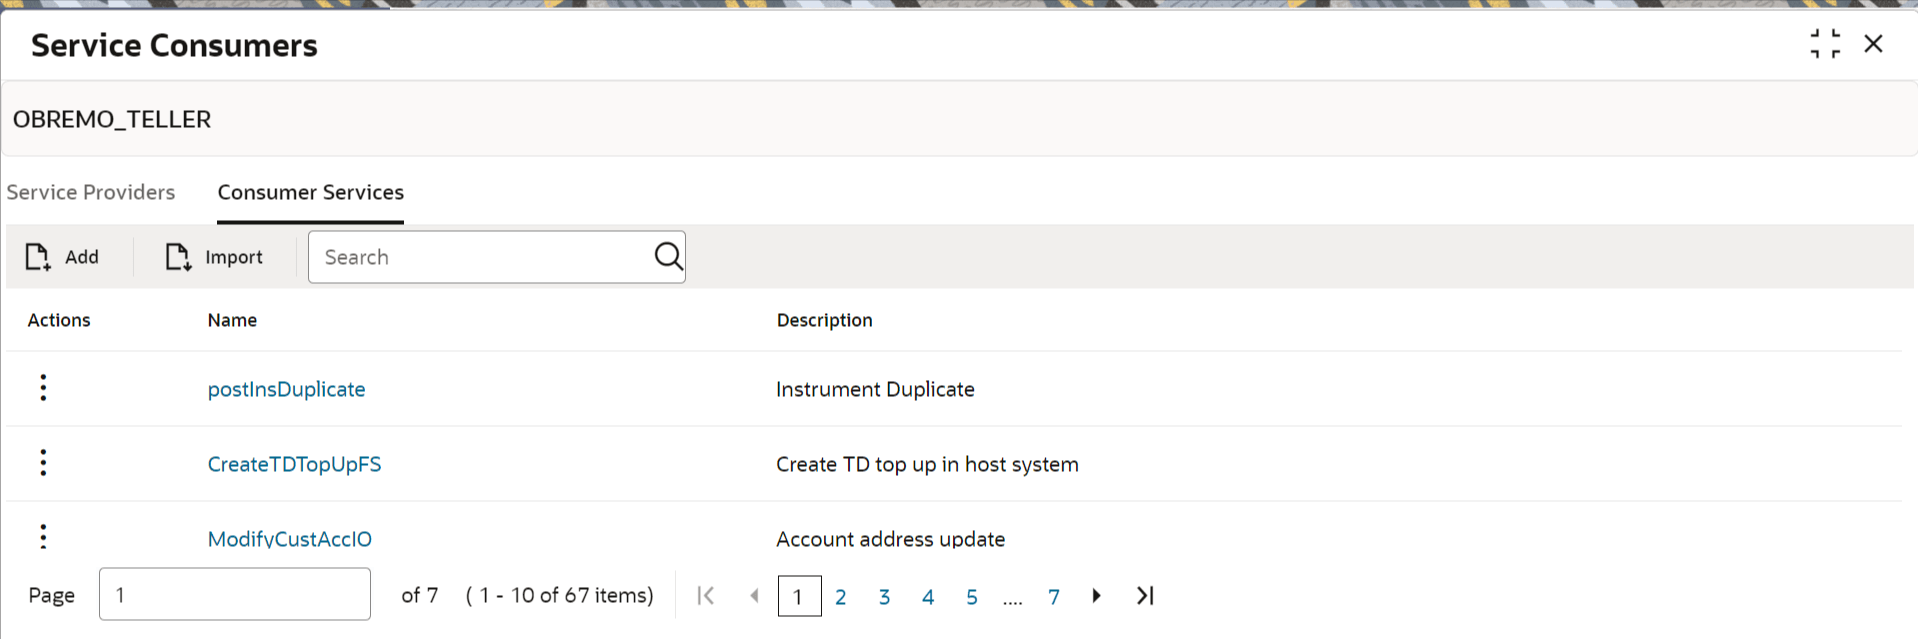1918x639 pixels.
Task: Close the Service Consumers dialog
Action: [x=1874, y=44]
